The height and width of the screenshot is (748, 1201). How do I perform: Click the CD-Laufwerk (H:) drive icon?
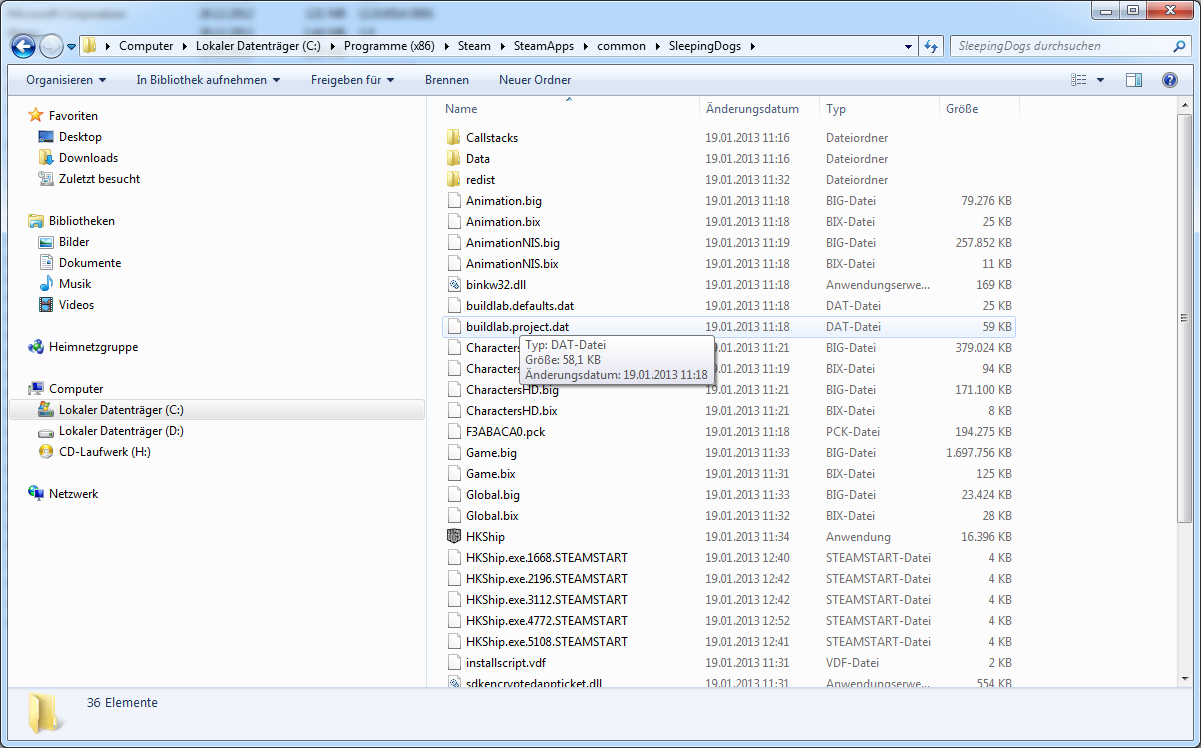pyautogui.click(x=46, y=452)
